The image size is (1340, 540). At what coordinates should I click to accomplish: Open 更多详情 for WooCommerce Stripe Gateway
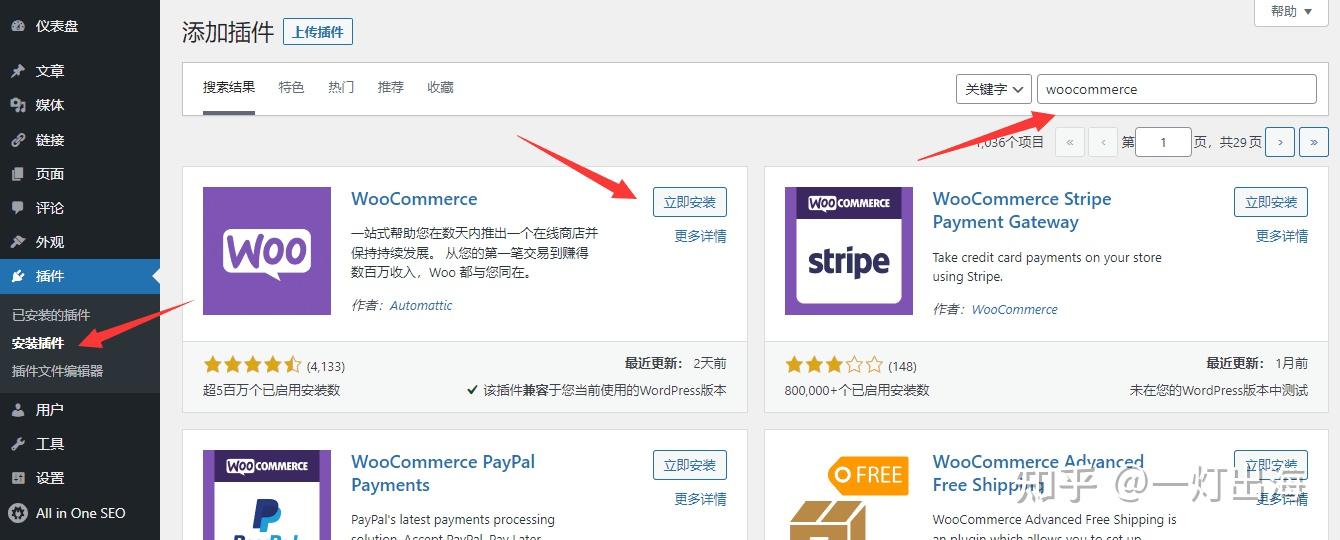1282,236
